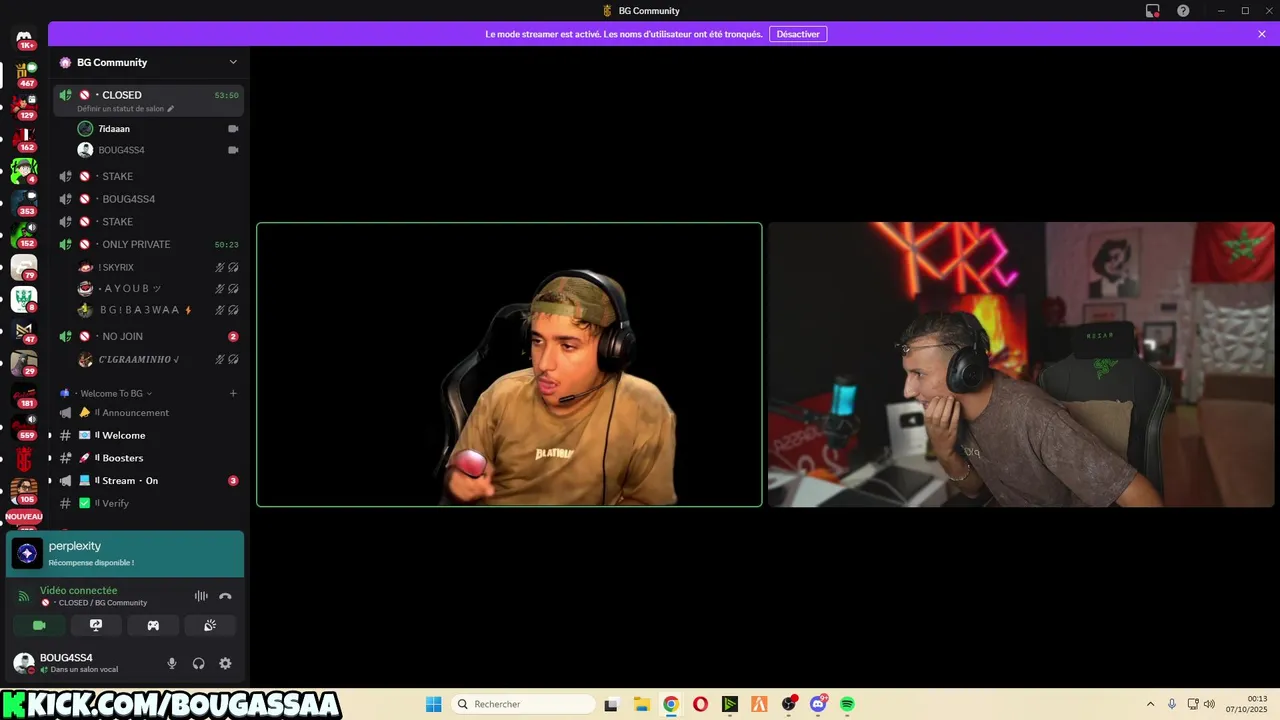Open server with 162 badge in sidebar
The image size is (1280, 720).
[x=24, y=137]
